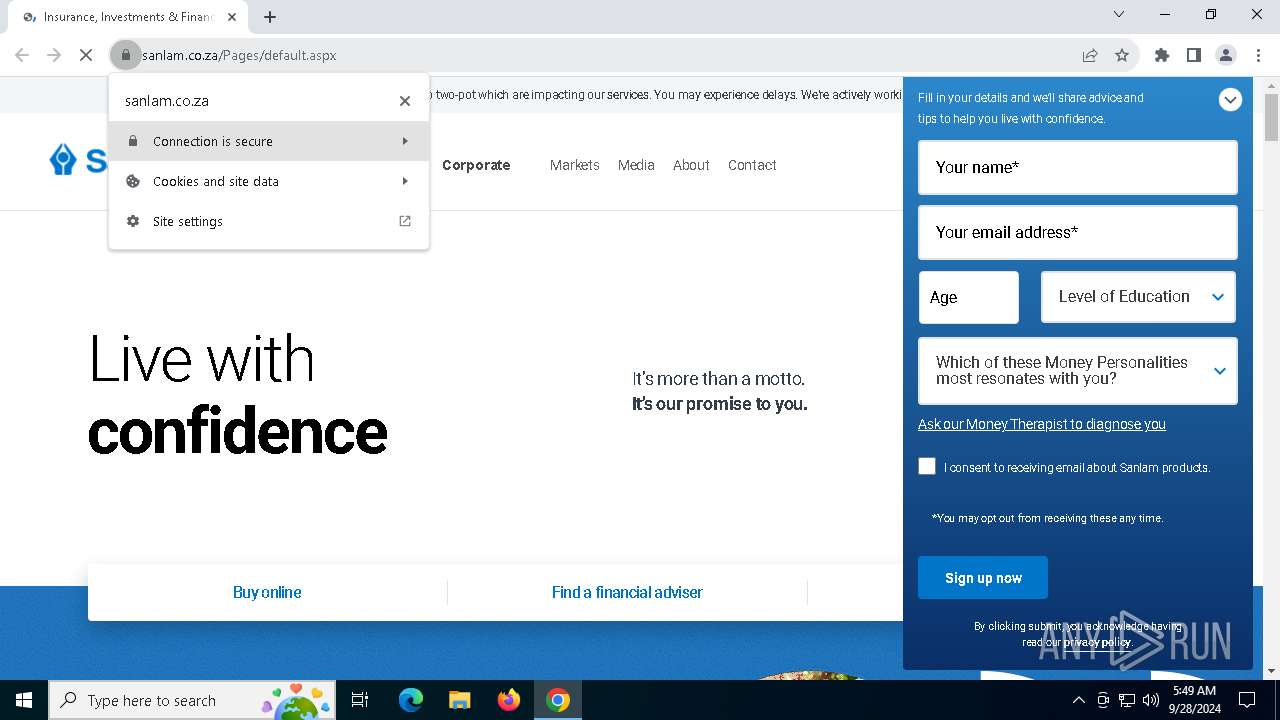Open the Extensions puzzle icon
Viewport: 1280px width, 720px height.
[x=1162, y=55]
